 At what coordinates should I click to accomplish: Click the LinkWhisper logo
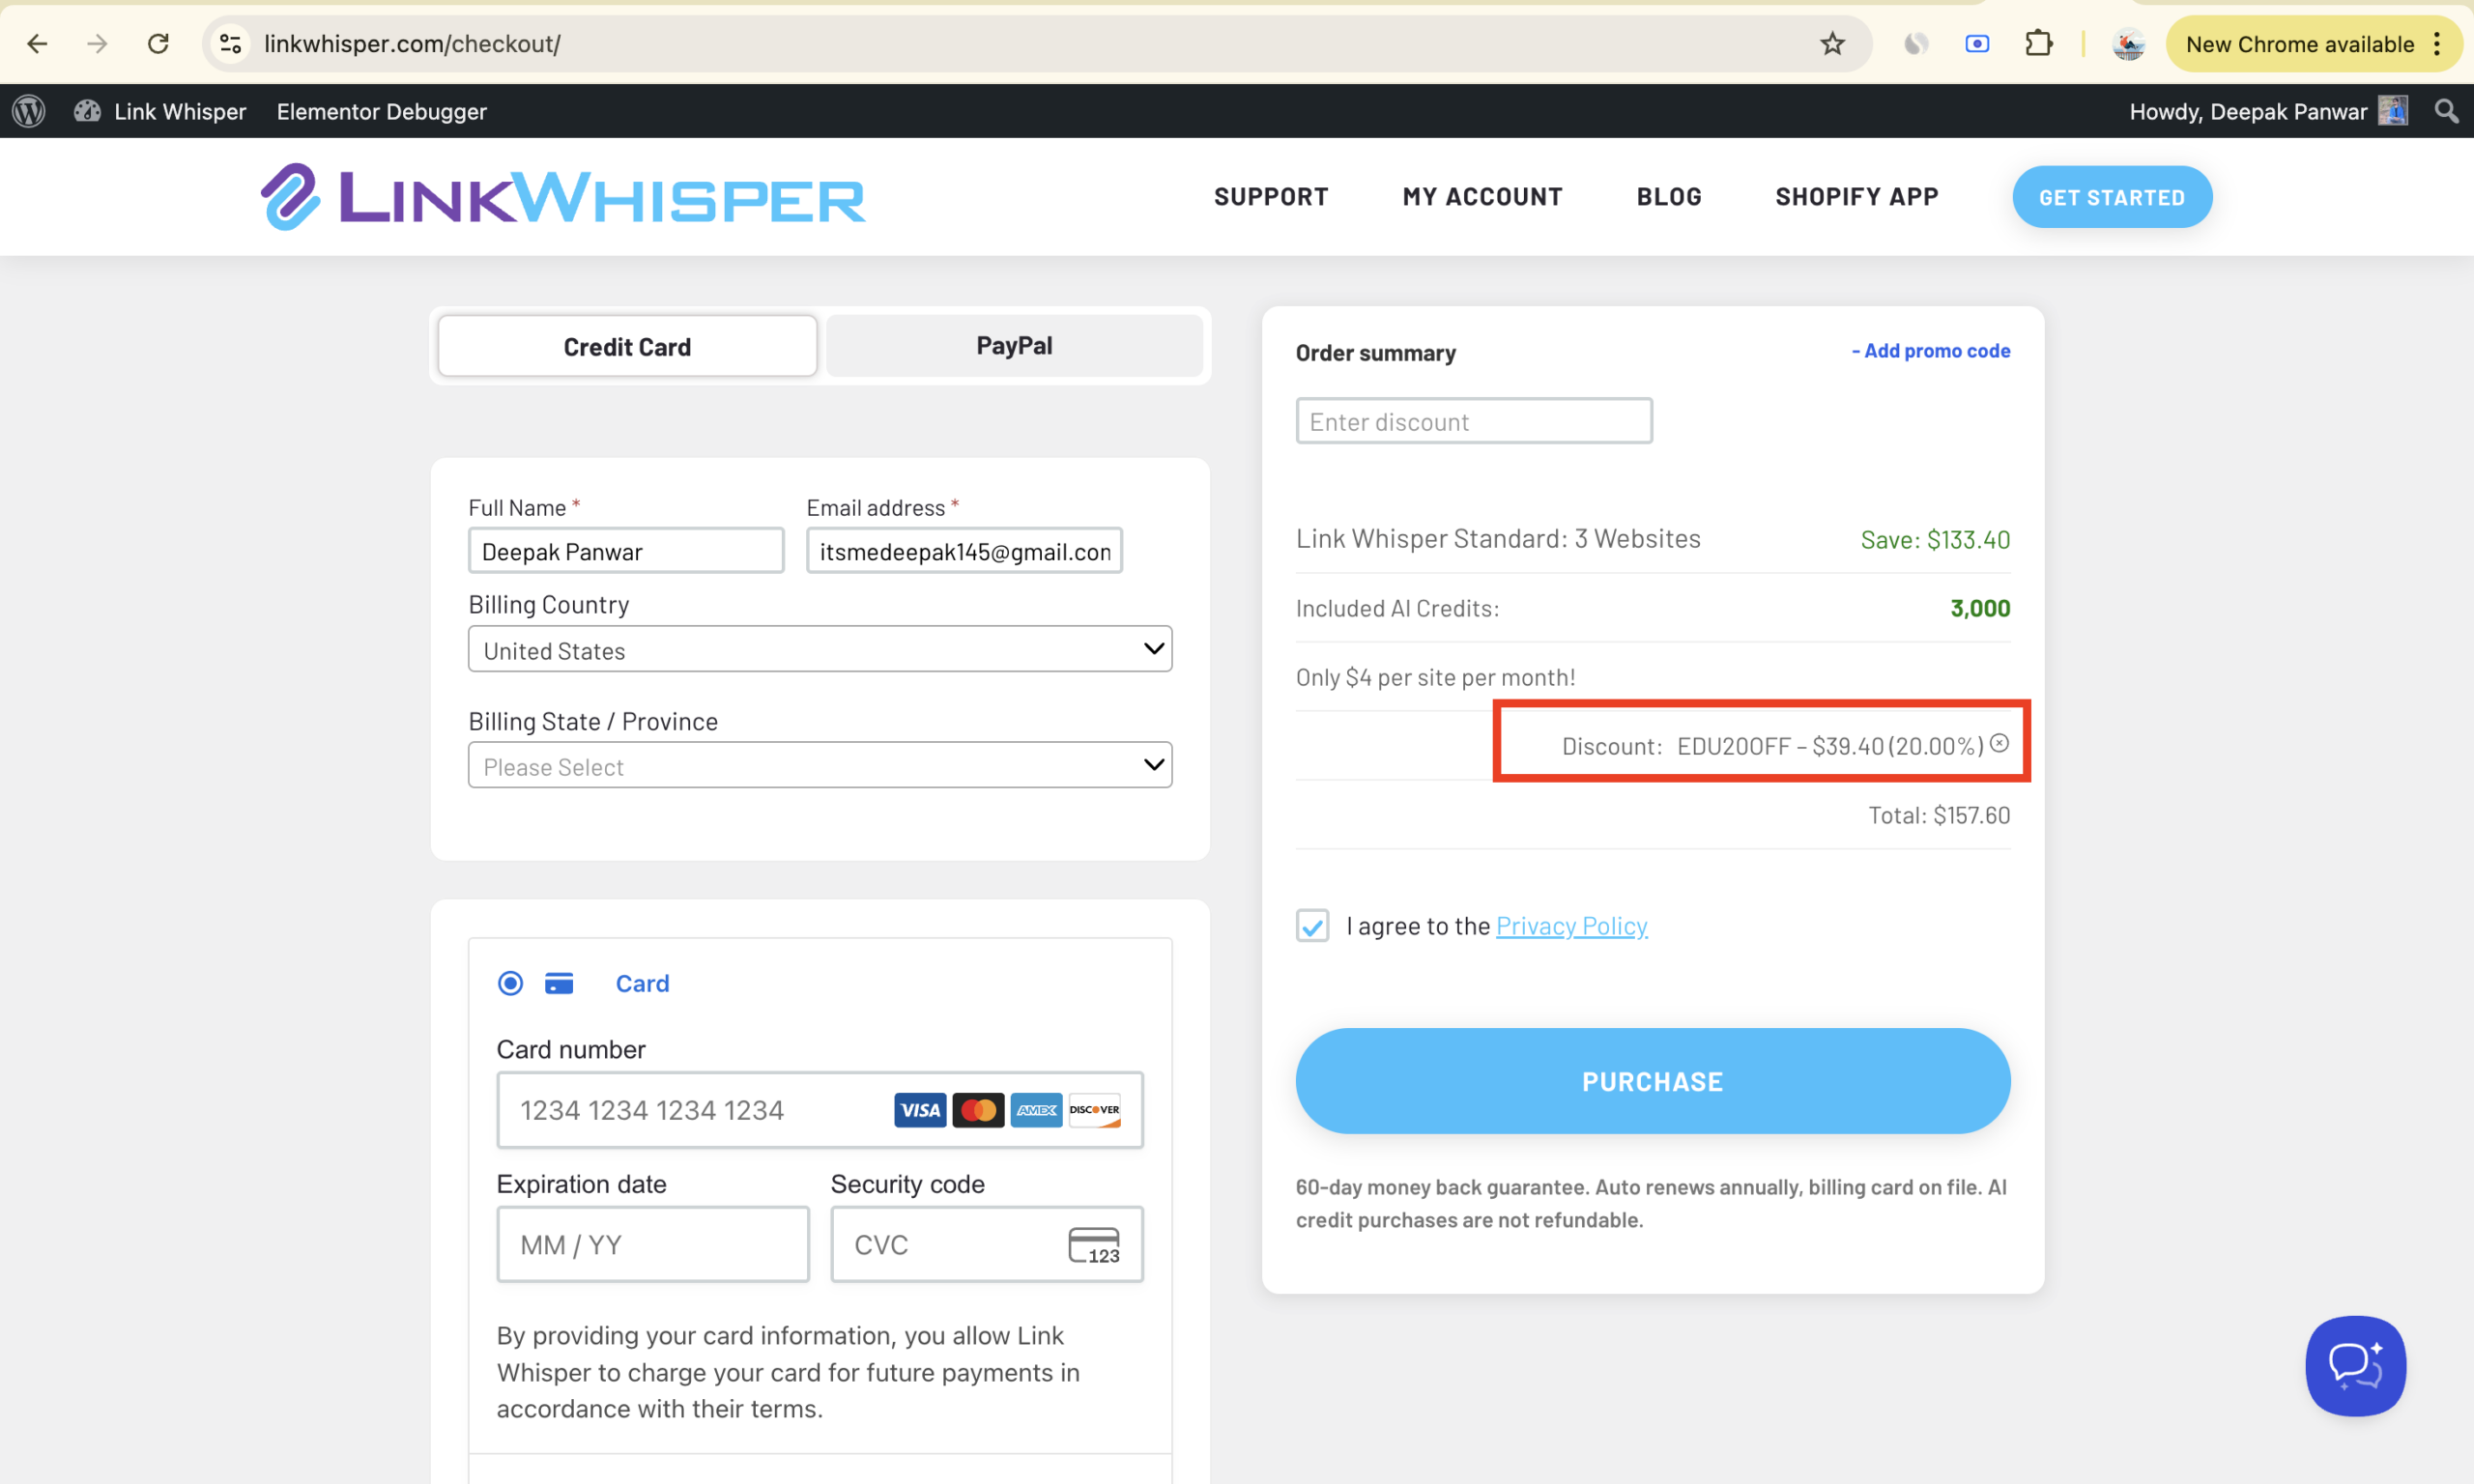point(563,197)
